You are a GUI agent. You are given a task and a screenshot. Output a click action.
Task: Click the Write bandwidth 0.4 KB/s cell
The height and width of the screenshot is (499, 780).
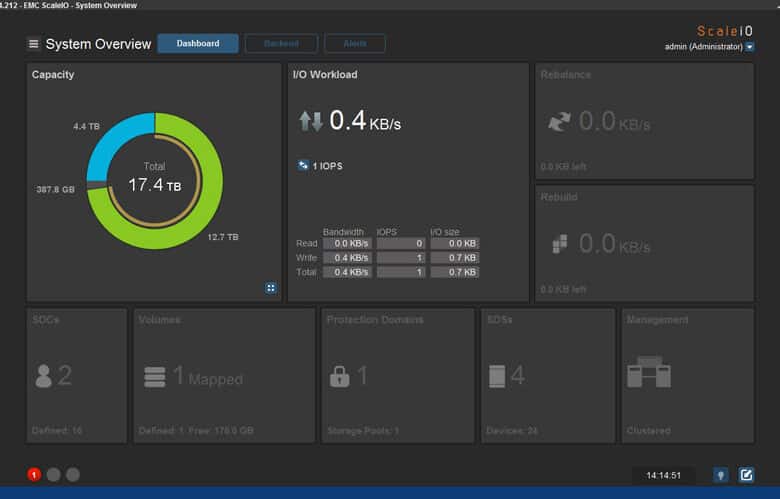tap(347, 258)
